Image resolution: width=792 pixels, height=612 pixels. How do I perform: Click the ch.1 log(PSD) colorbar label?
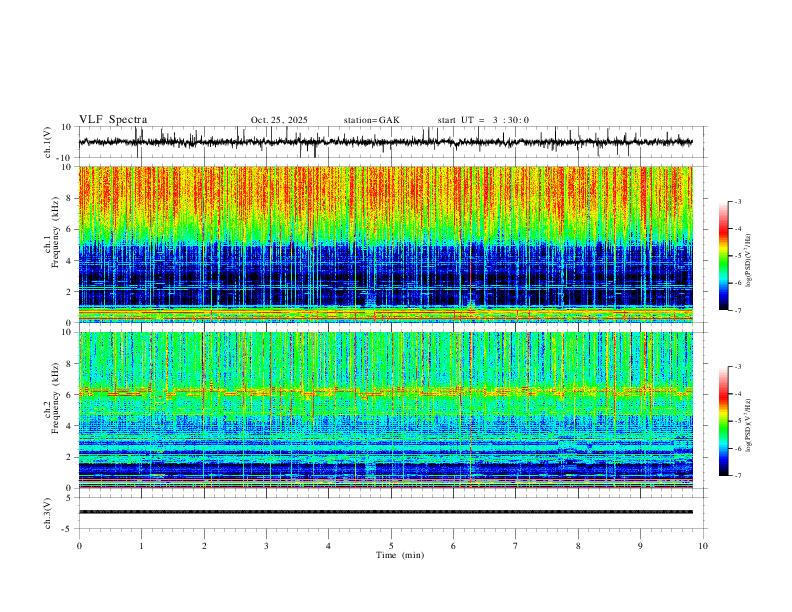pos(749,260)
